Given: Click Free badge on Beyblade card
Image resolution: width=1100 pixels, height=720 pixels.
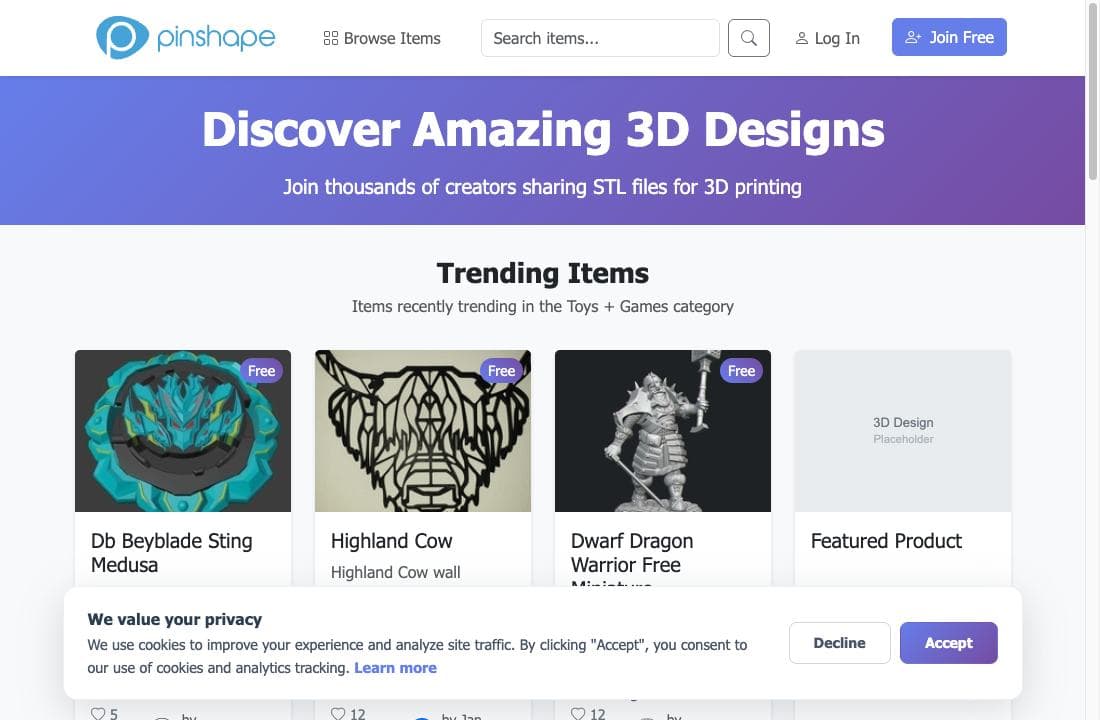Looking at the screenshot, I should (262, 371).
